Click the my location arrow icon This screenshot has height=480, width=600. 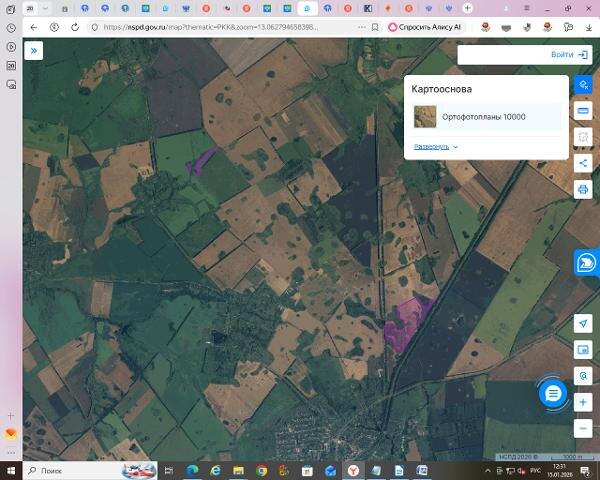(x=583, y=323)
